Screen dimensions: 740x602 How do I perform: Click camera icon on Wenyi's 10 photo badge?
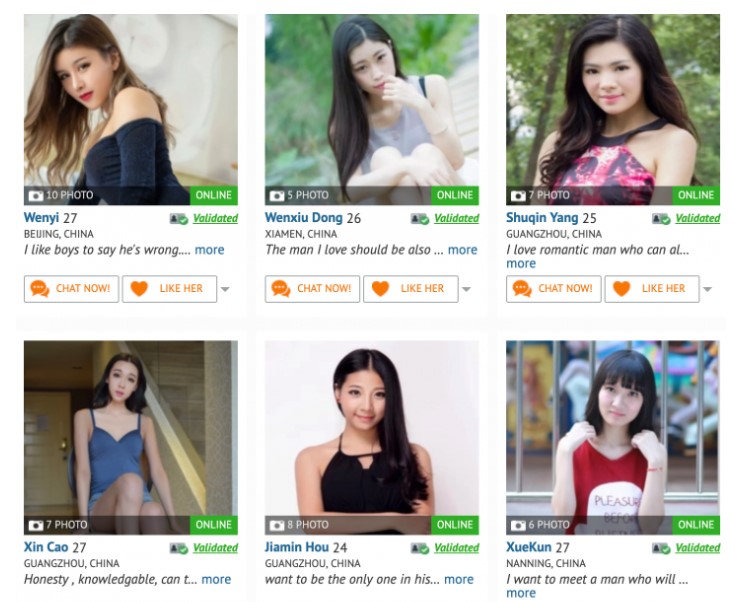click(x=35, y=195)
